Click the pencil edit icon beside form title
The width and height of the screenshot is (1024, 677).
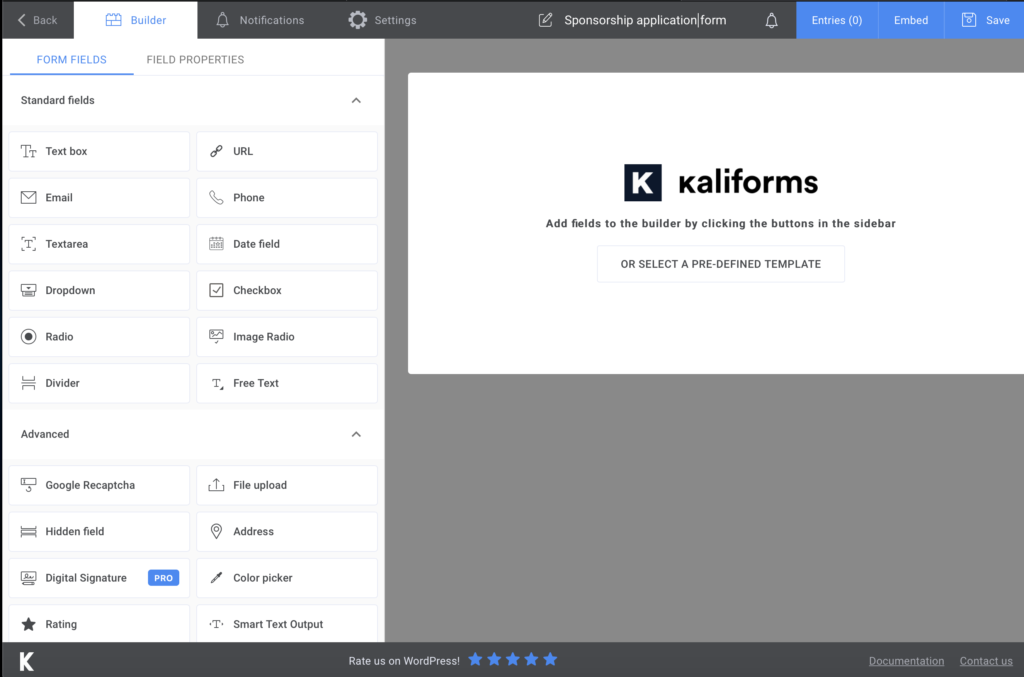(545, 20)
